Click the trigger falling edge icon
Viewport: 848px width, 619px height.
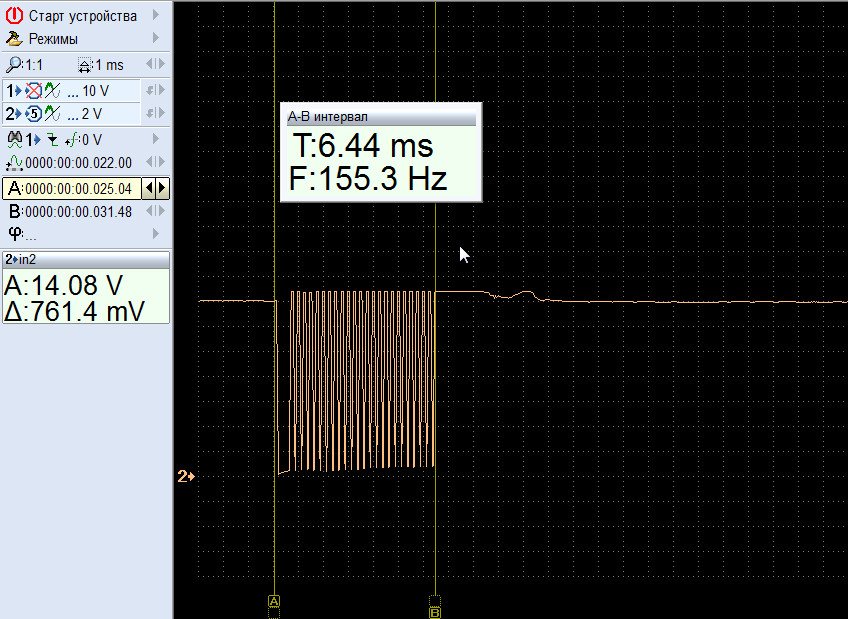click(53, 139)
